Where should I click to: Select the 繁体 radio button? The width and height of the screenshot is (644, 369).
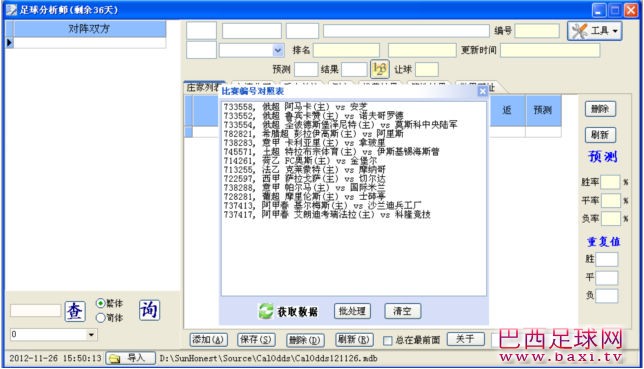pos(101,303)
